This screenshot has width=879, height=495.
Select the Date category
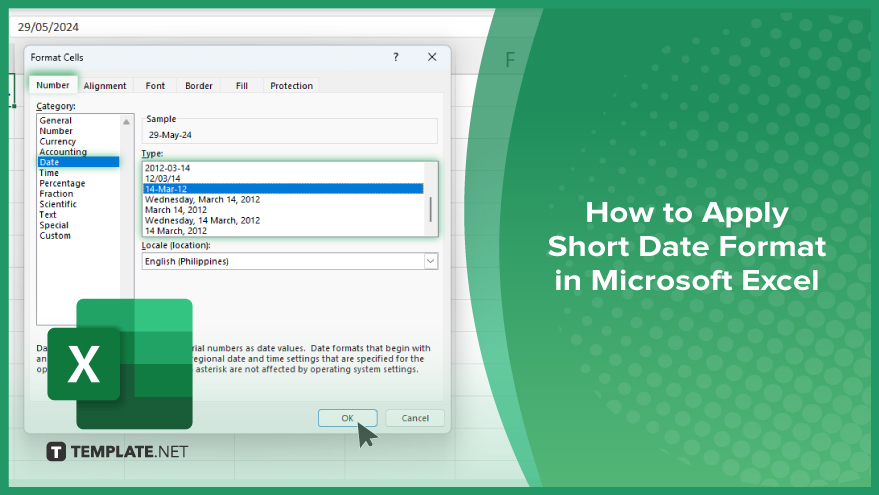point(78,162)
